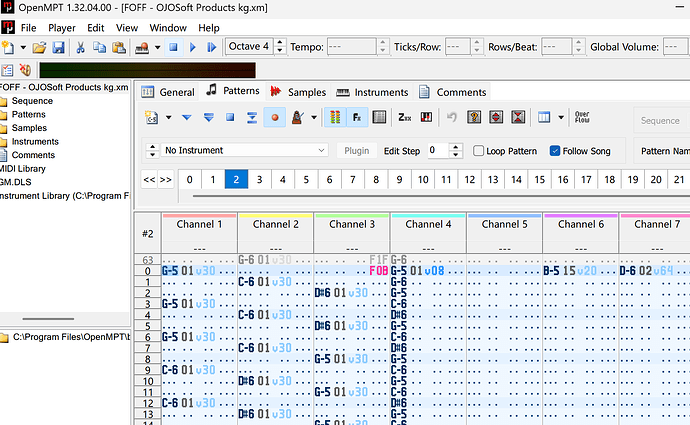The width and height of the screenshot is (690, 425).
Task: Click the chord editor piano icon
Action: 426,117
